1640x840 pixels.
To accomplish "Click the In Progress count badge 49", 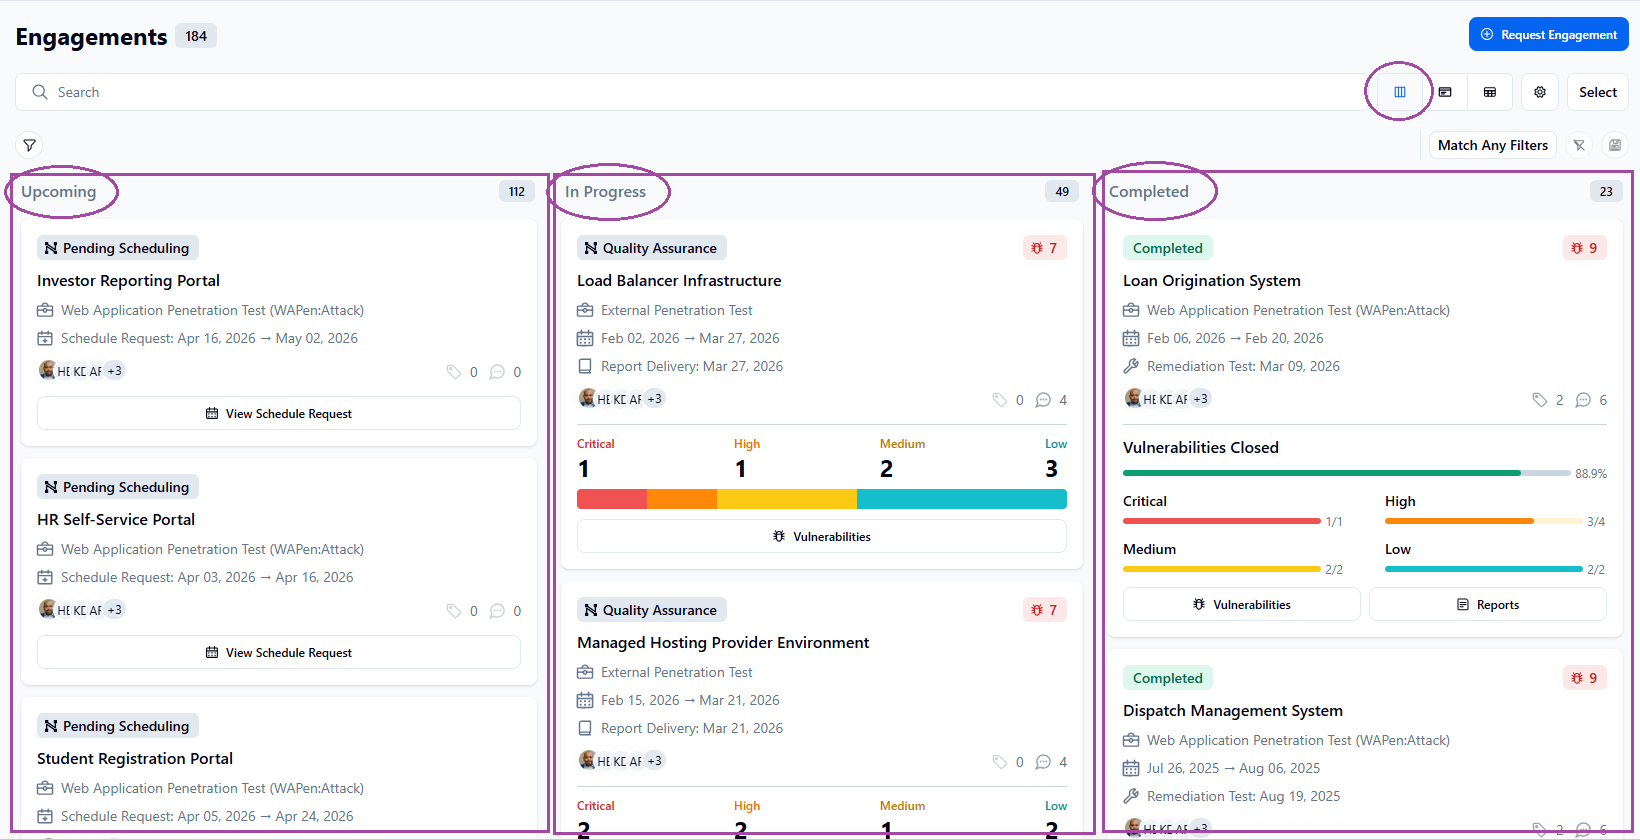I will pyautogui.click(x=1062, y=191).
